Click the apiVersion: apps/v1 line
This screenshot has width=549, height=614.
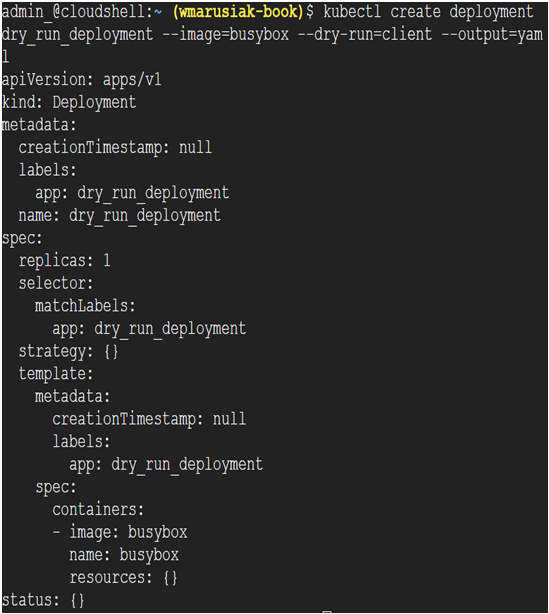coord(81,80)
